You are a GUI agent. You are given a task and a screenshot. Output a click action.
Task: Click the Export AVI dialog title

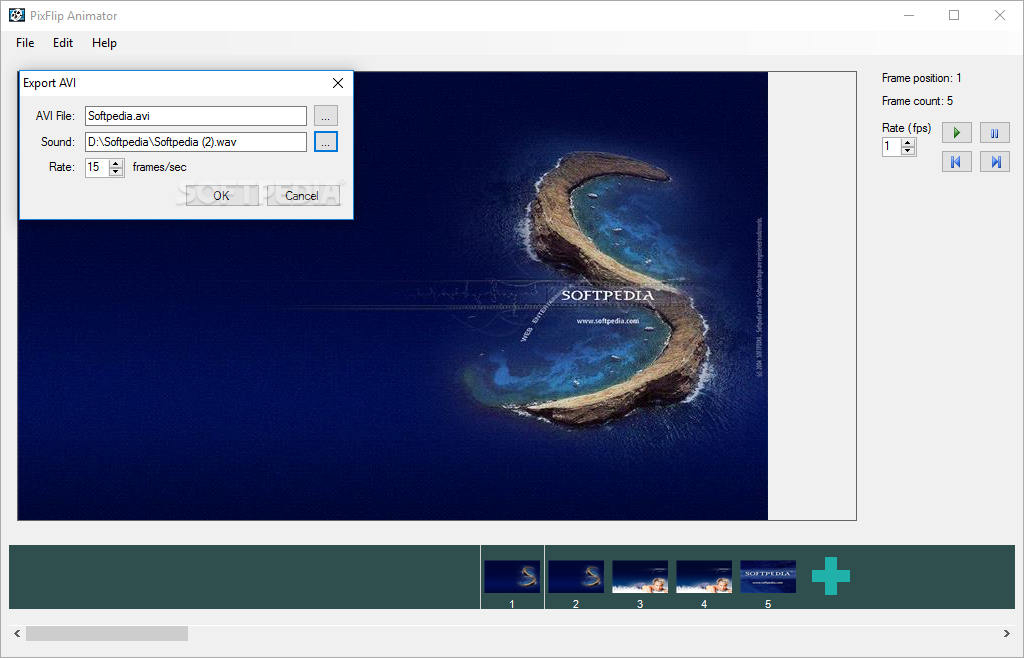point(50,83)
